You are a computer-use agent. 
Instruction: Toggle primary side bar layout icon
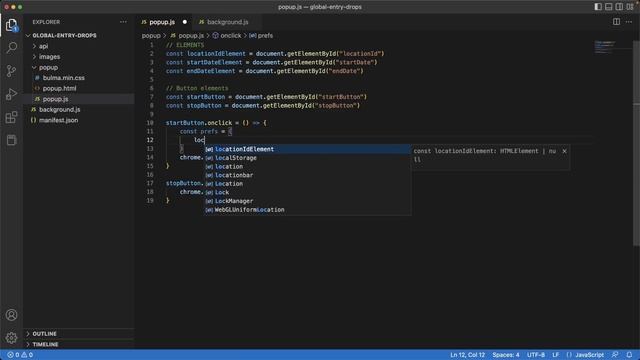pos(598,7)
